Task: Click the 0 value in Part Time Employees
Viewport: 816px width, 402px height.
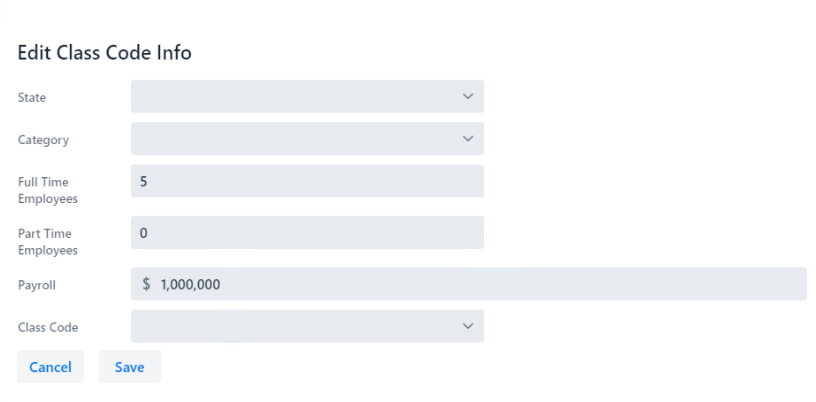Action: click(x=143, y=233)
